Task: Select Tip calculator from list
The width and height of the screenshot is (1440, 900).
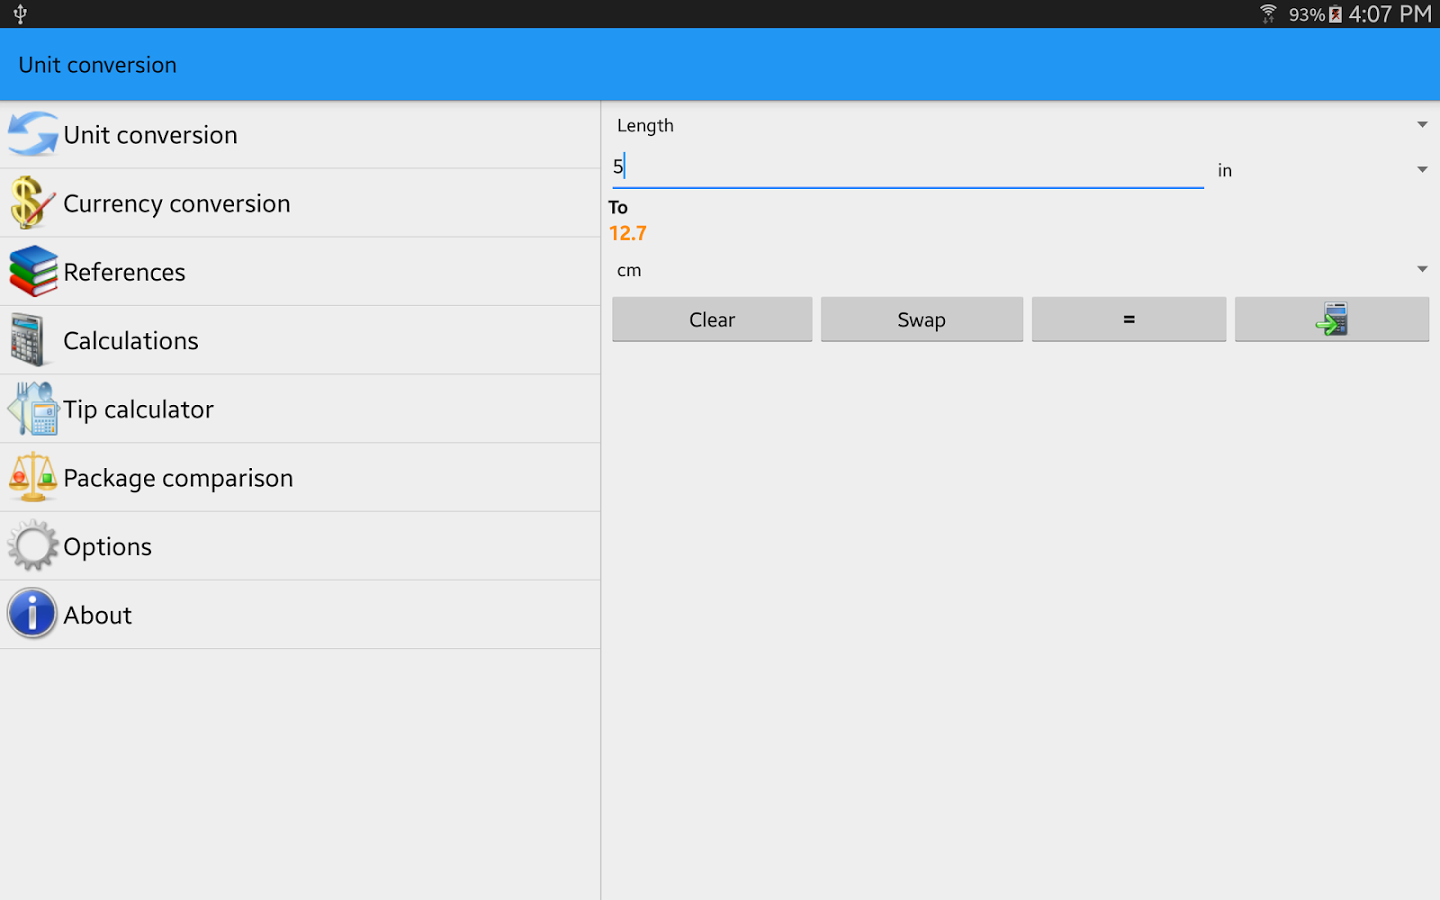Action: (x=300, y=409)
